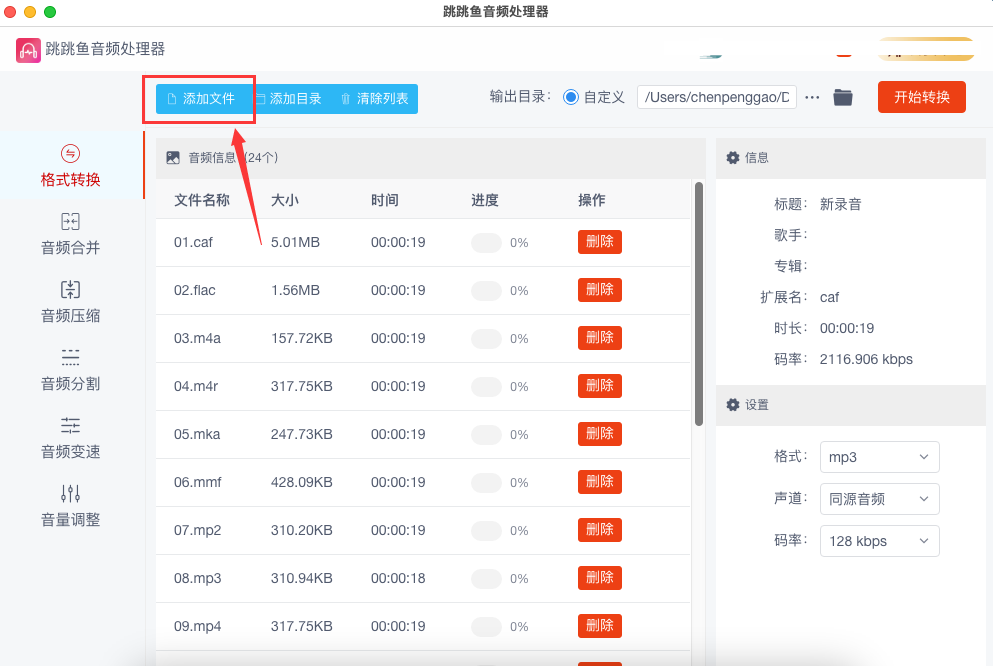Image resolution: width=993 pixels, height=666 pixels.
Task: Select the 自定义 output radio button
Action: pos(571,97)
